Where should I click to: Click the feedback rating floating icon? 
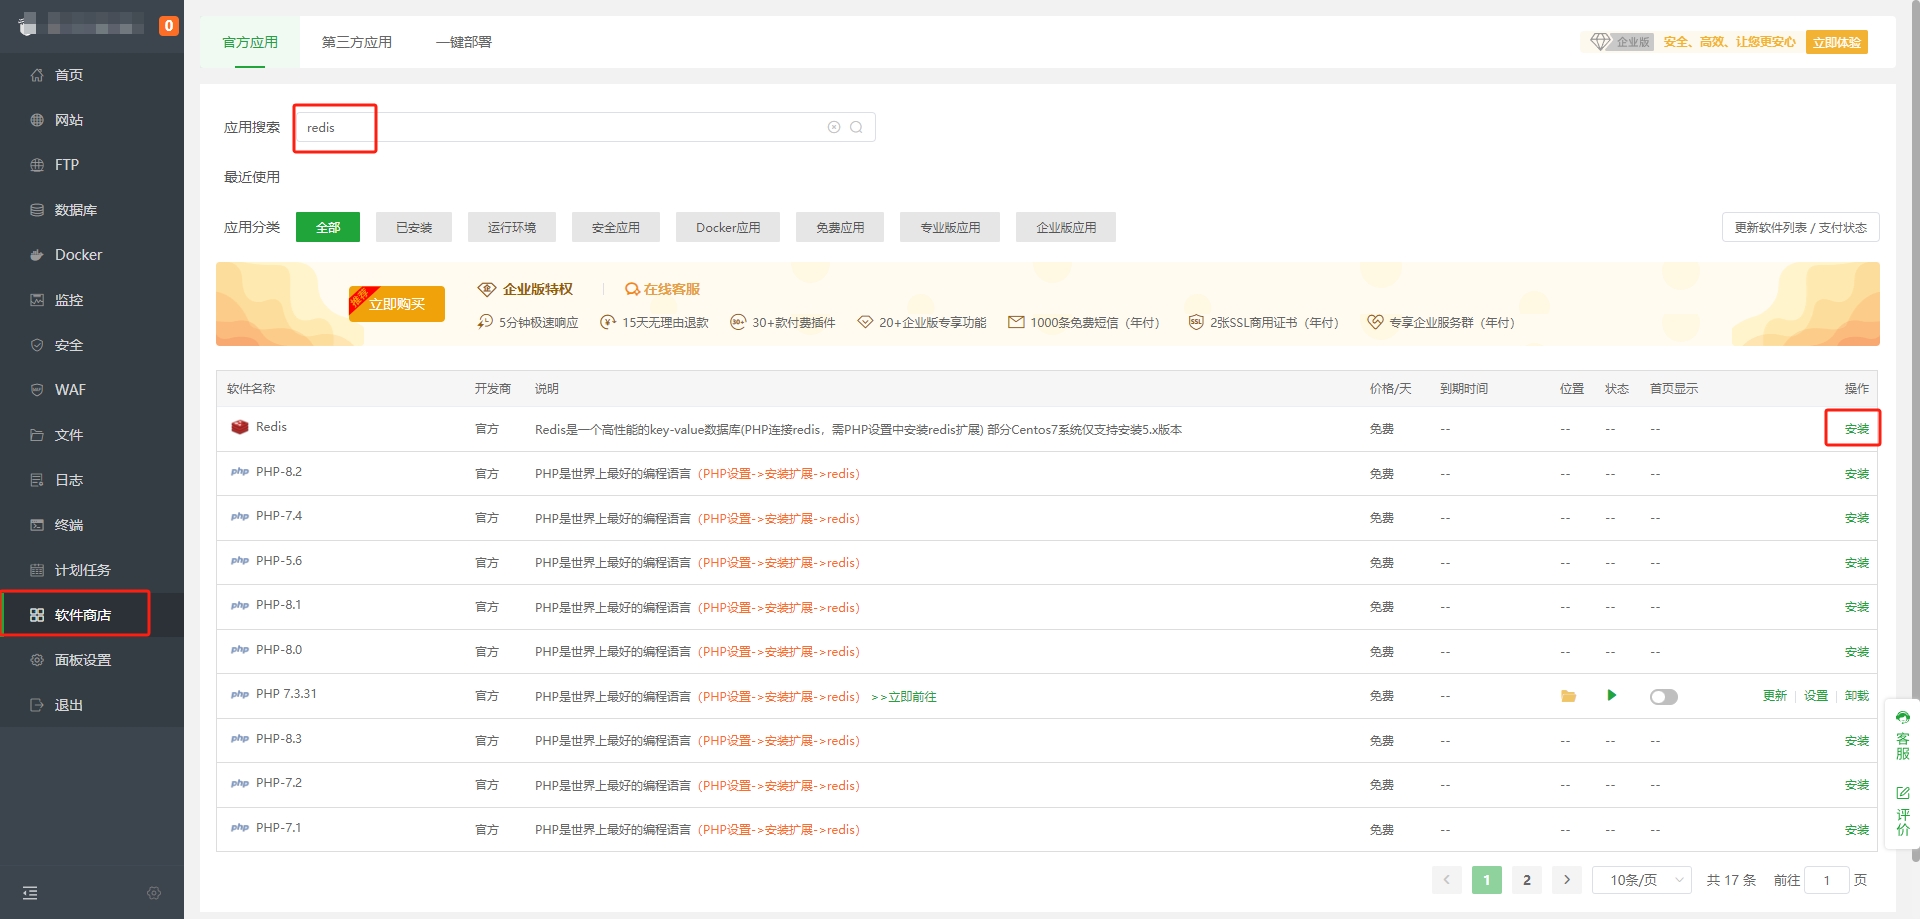pyautogui.click(x=1902, y=811)
